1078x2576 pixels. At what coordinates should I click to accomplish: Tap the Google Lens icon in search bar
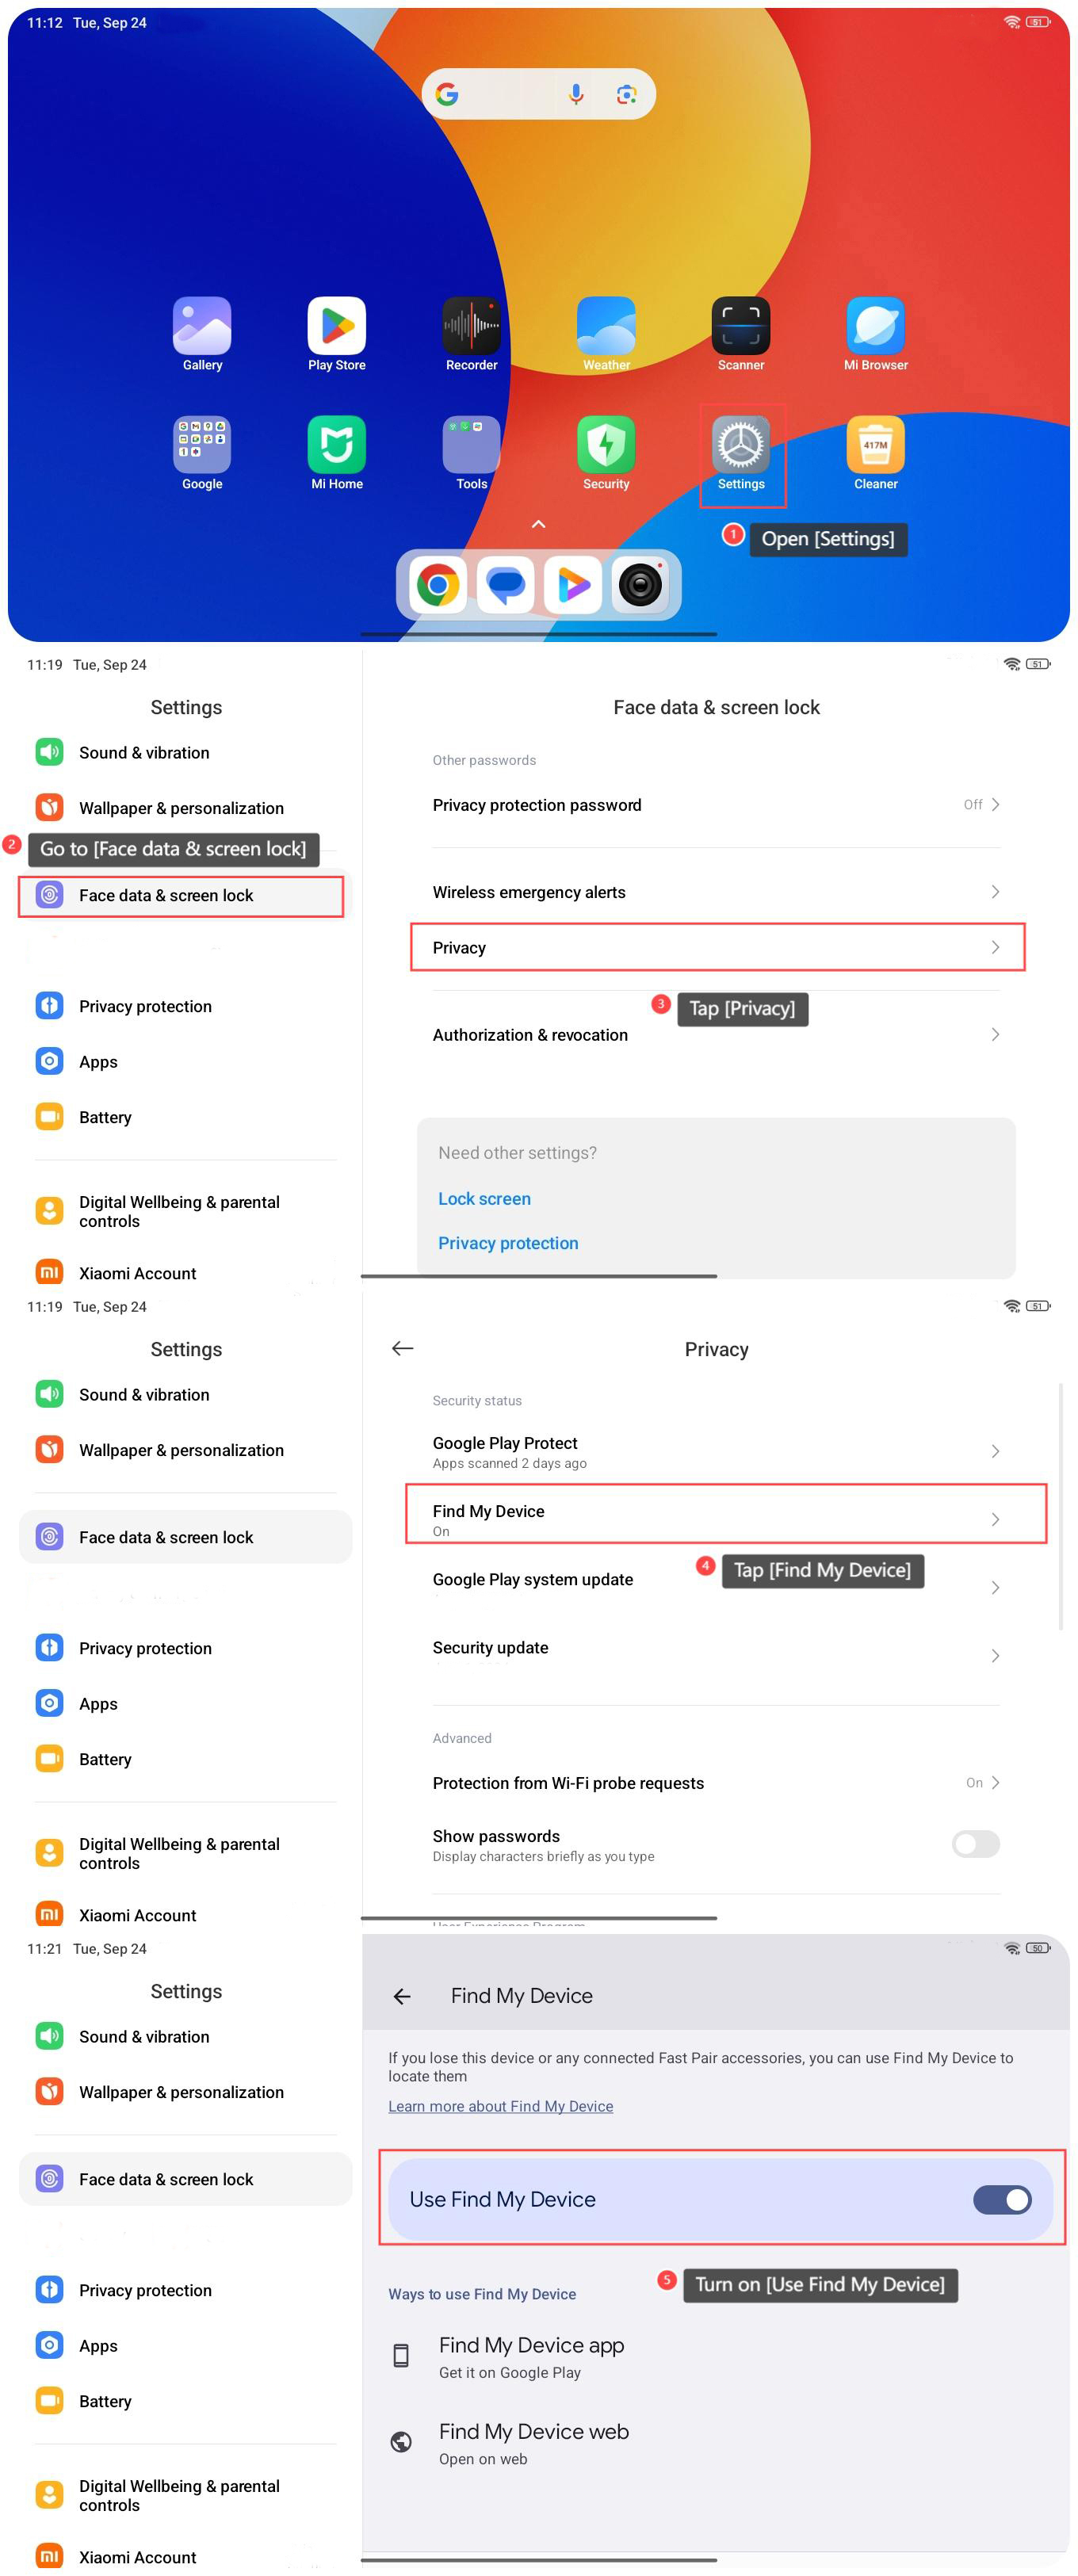627,94
